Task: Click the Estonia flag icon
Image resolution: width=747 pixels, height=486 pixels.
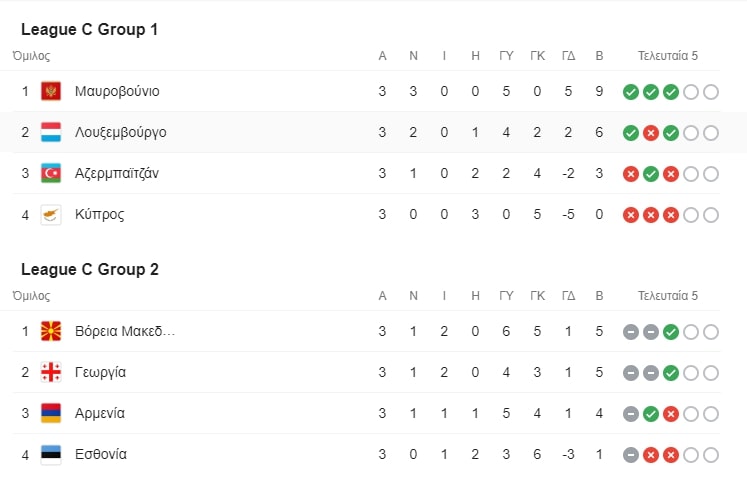Action: tap(51, 455)
